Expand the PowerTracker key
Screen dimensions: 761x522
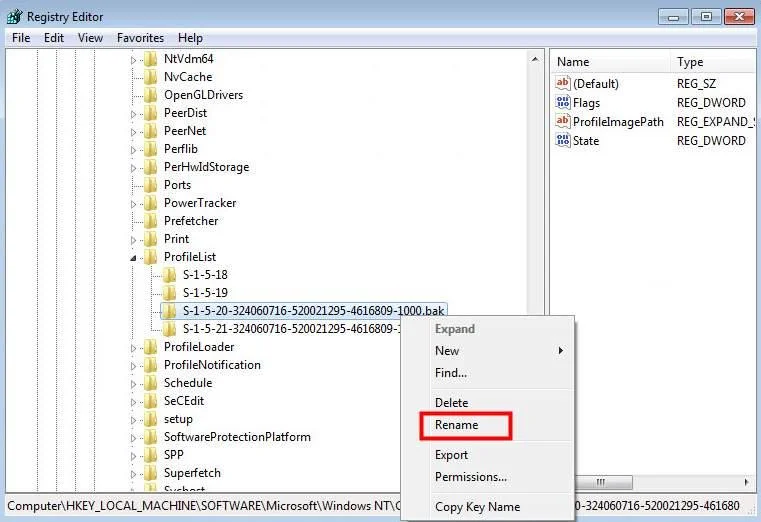[133, 204]
